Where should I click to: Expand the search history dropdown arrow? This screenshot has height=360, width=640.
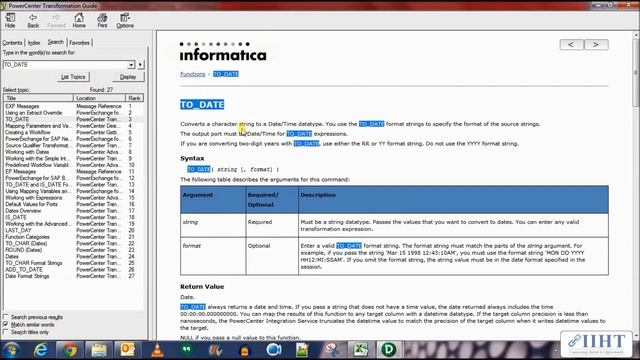(x=131, y=64)
